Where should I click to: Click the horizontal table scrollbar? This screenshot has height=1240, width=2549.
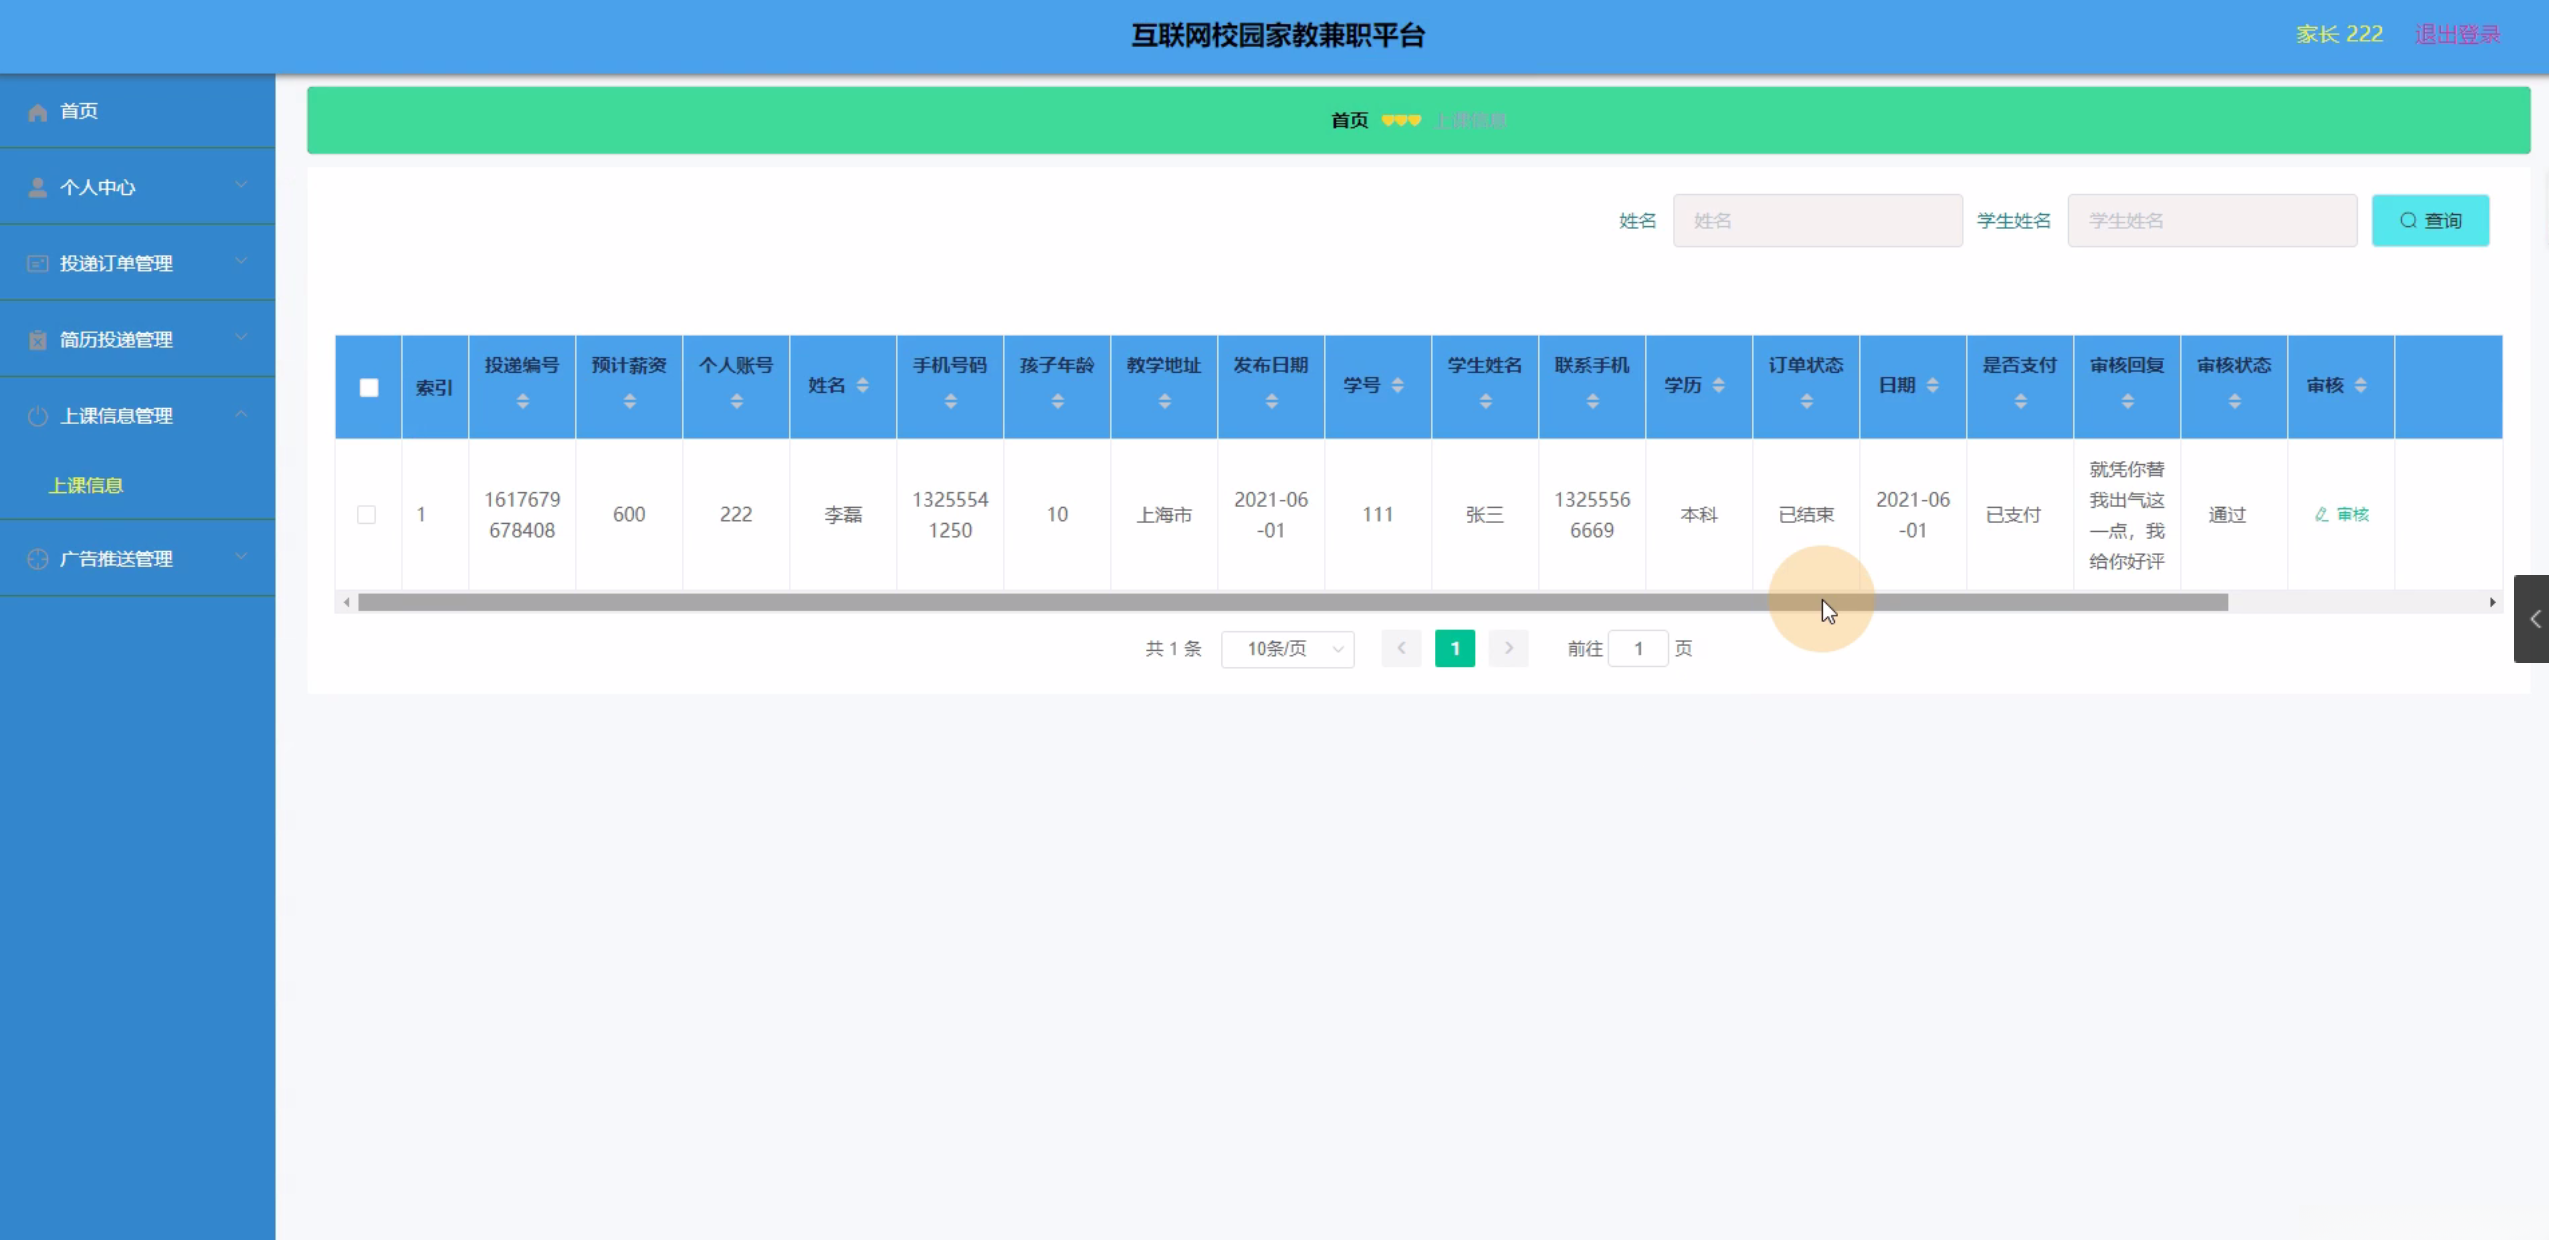coord(1292,603)
